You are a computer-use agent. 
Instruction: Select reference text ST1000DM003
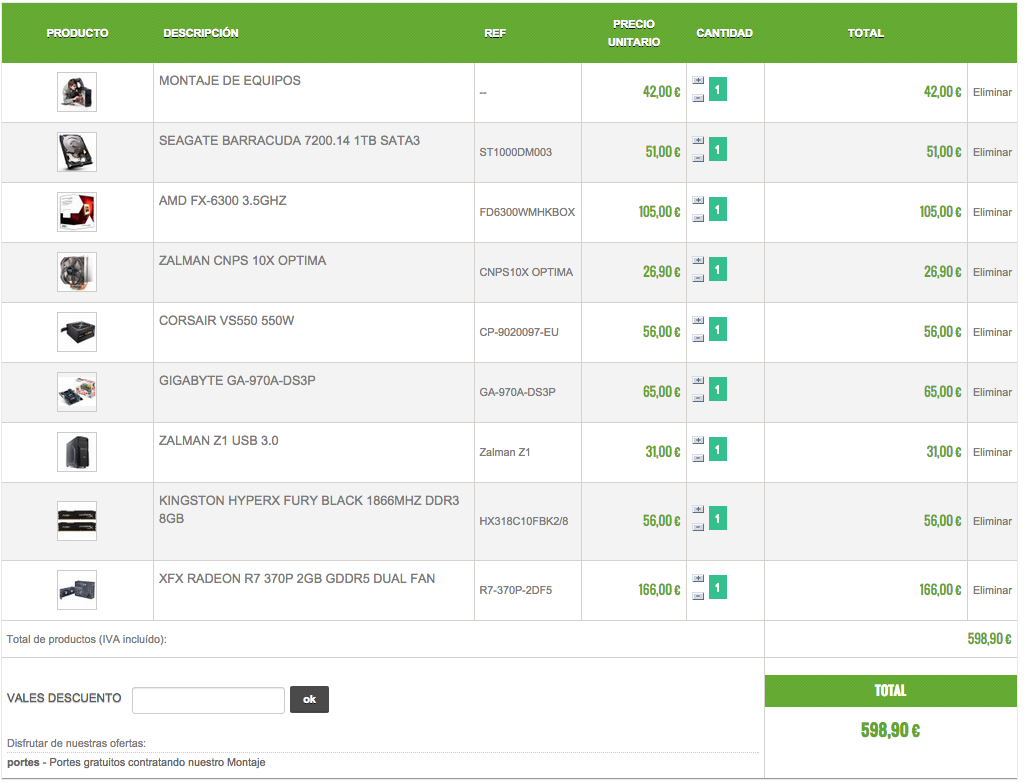516,153
